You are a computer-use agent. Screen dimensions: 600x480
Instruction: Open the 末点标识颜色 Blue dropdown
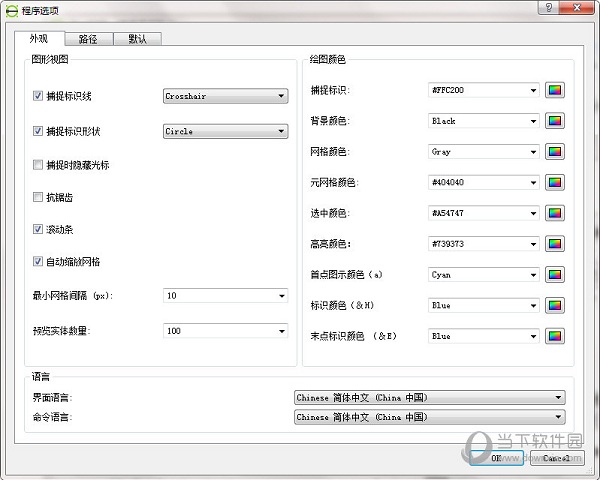(484, 336)
